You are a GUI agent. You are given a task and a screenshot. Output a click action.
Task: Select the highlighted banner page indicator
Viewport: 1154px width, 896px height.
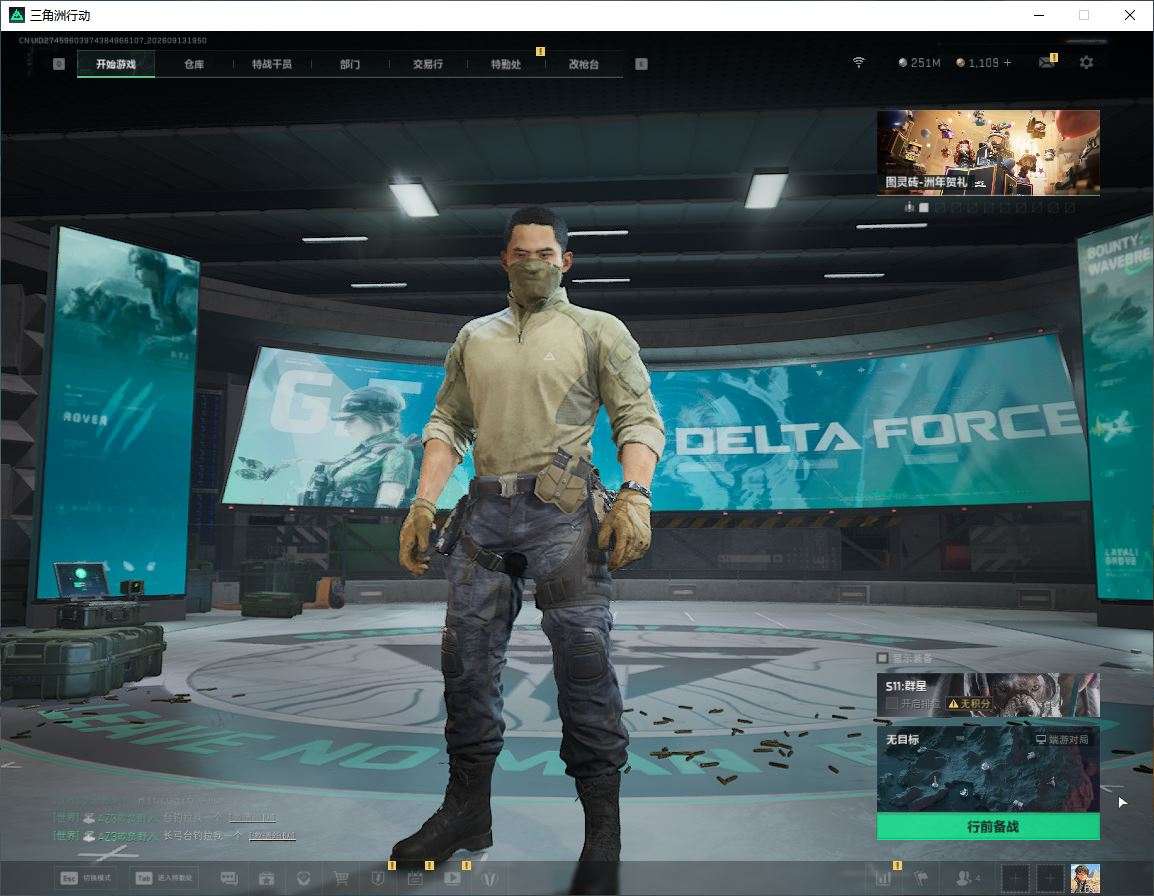[x=924, y=208]
